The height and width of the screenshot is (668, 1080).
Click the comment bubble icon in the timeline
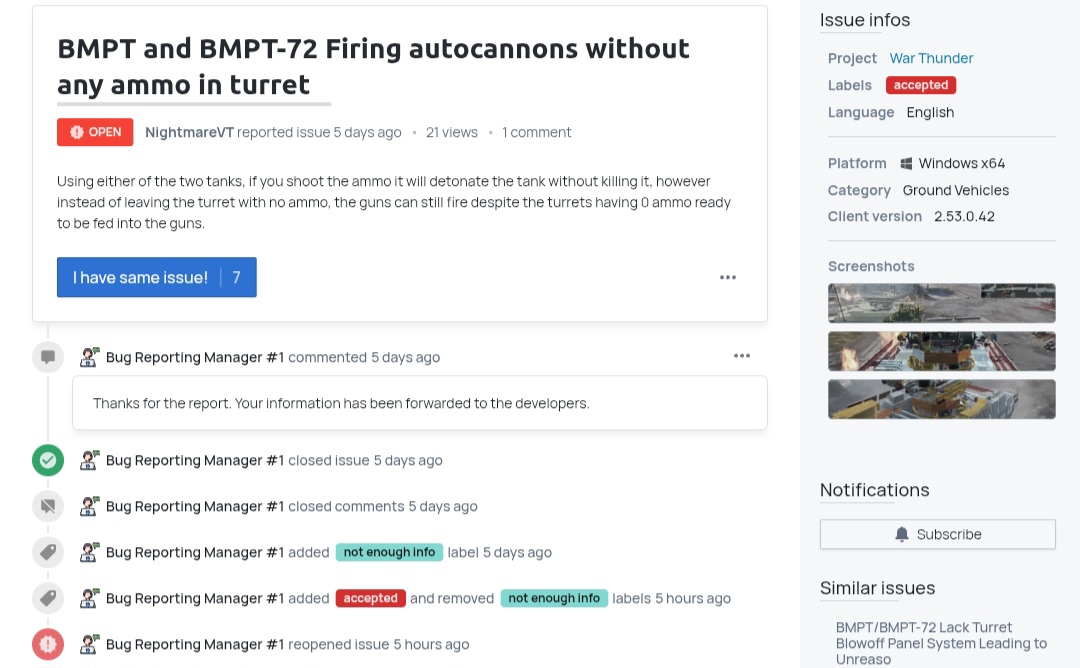point(48,357)
